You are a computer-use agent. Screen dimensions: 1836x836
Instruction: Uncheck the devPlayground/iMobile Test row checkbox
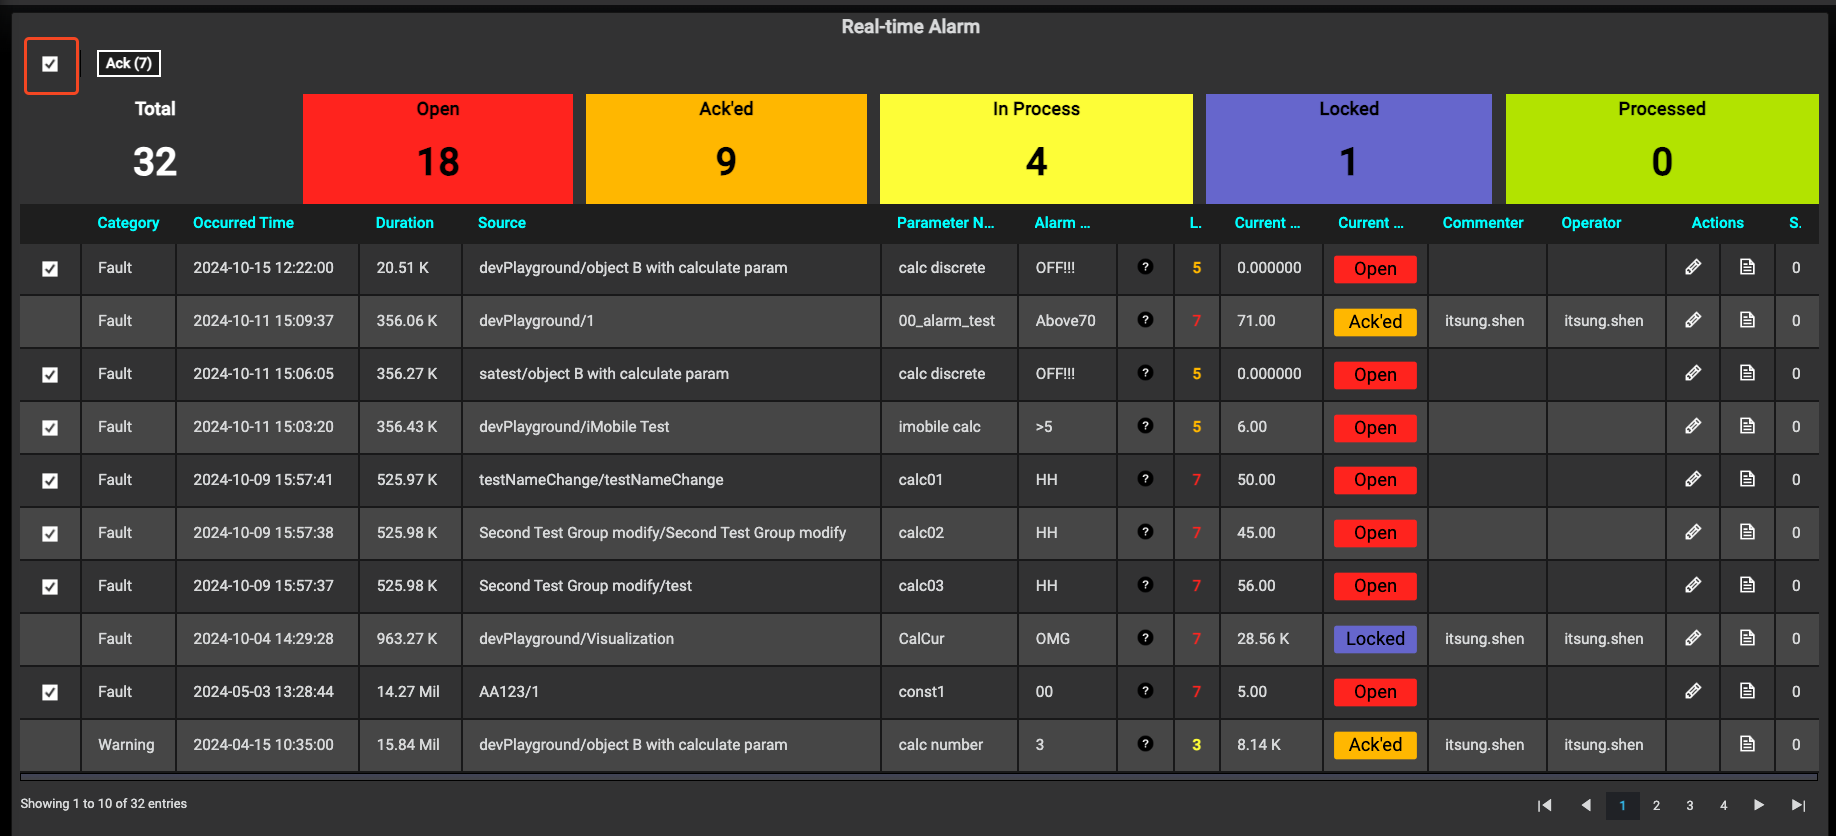(50, 428)
